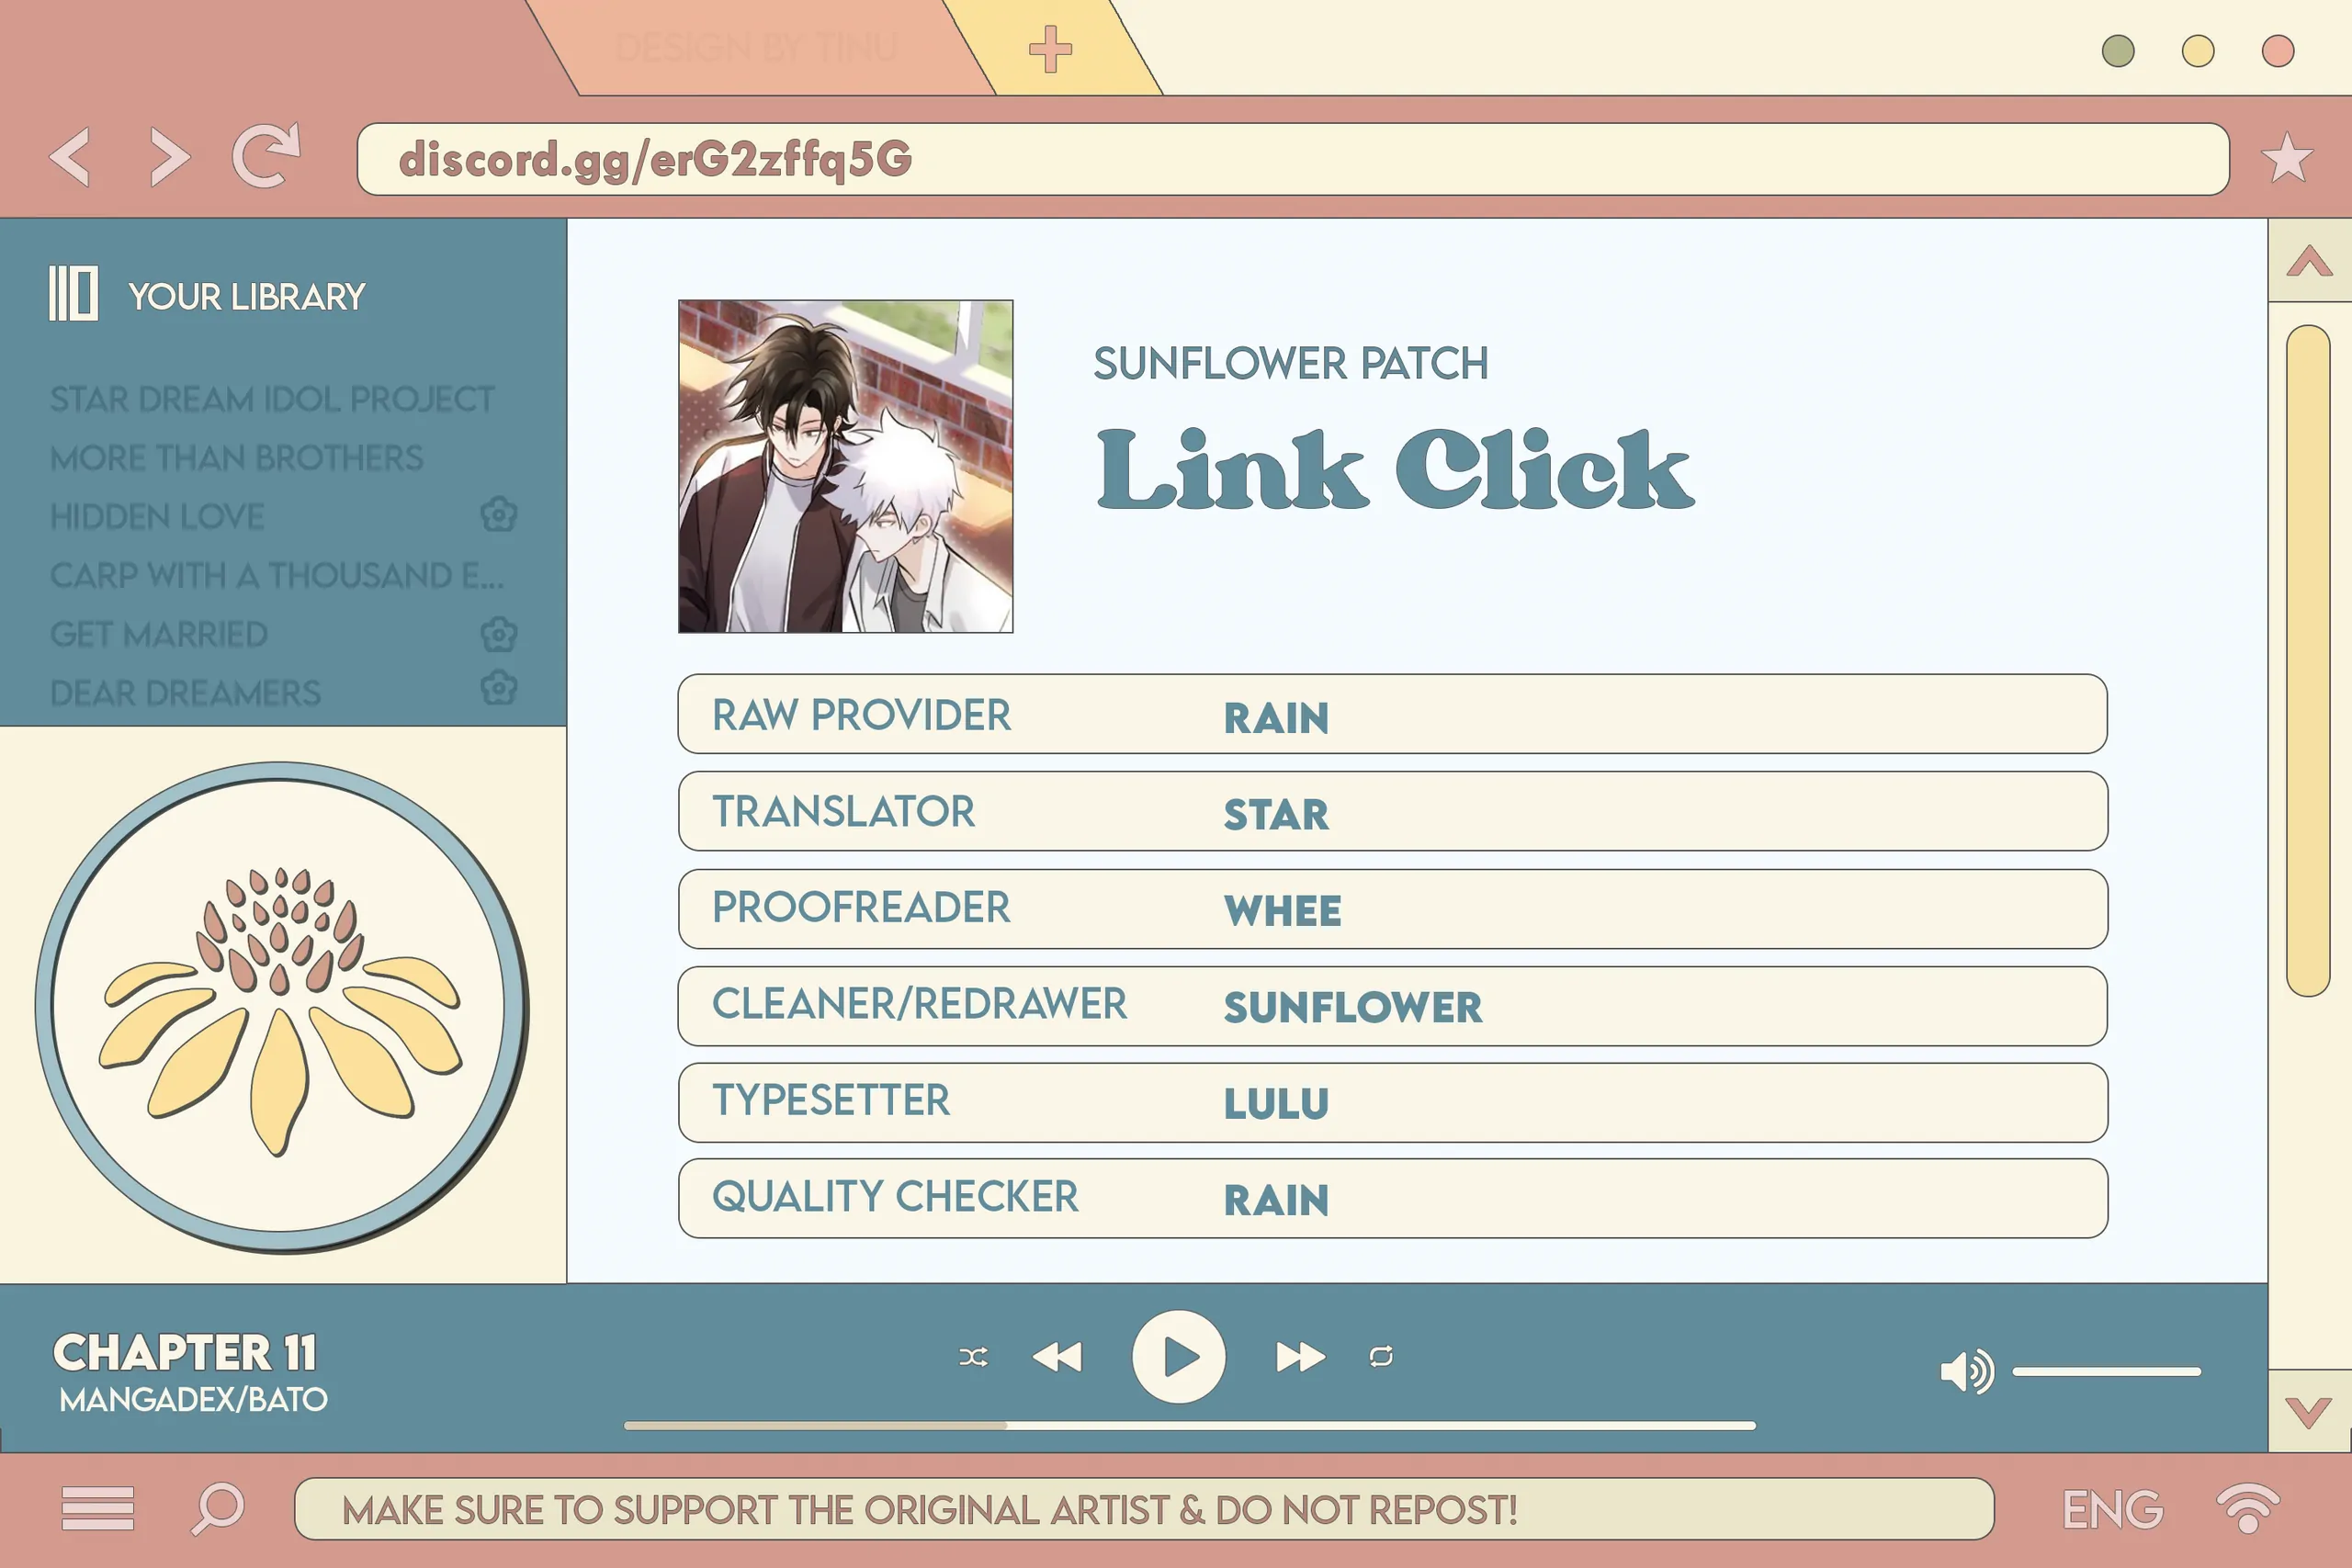Click the scroll up chevron

point(2309,261)
